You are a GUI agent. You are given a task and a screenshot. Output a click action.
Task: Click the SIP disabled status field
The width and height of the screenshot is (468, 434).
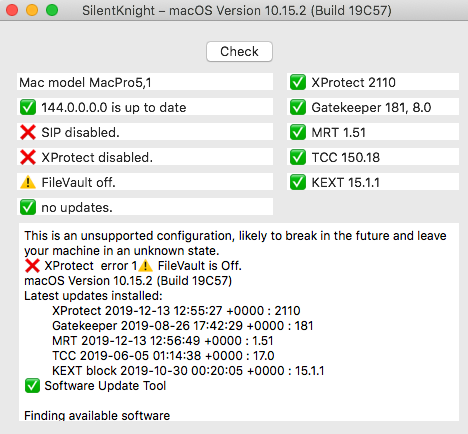(x=145, y=132)
